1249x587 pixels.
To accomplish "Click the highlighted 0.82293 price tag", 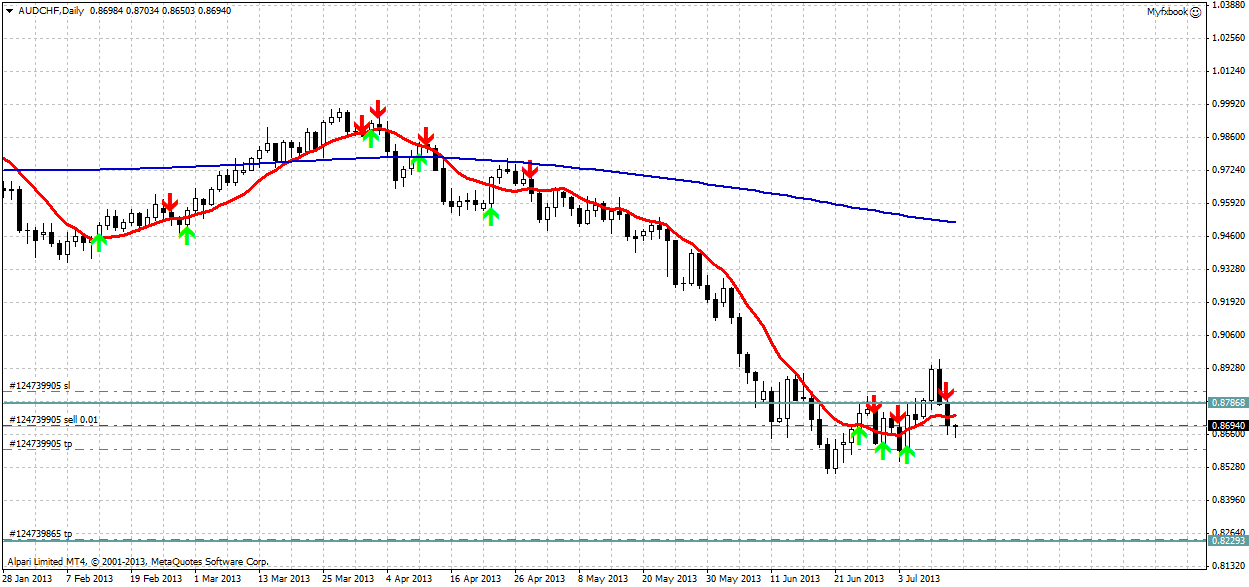I will (x=1227, y=541).
